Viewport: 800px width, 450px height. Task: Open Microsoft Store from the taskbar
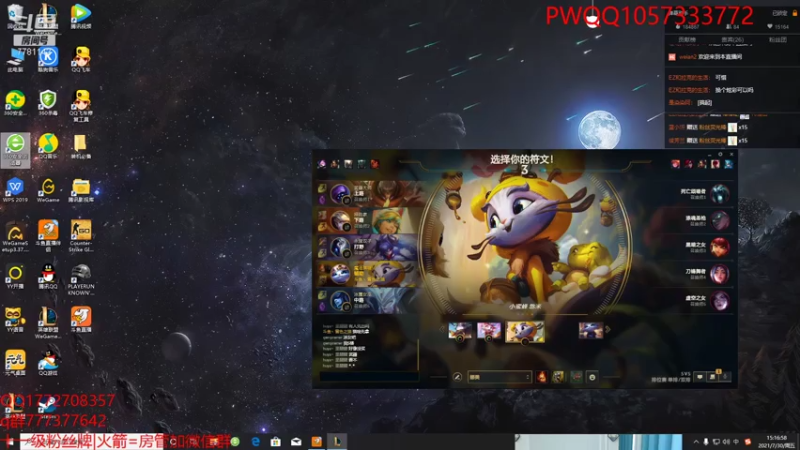click(x=276, y=441)
